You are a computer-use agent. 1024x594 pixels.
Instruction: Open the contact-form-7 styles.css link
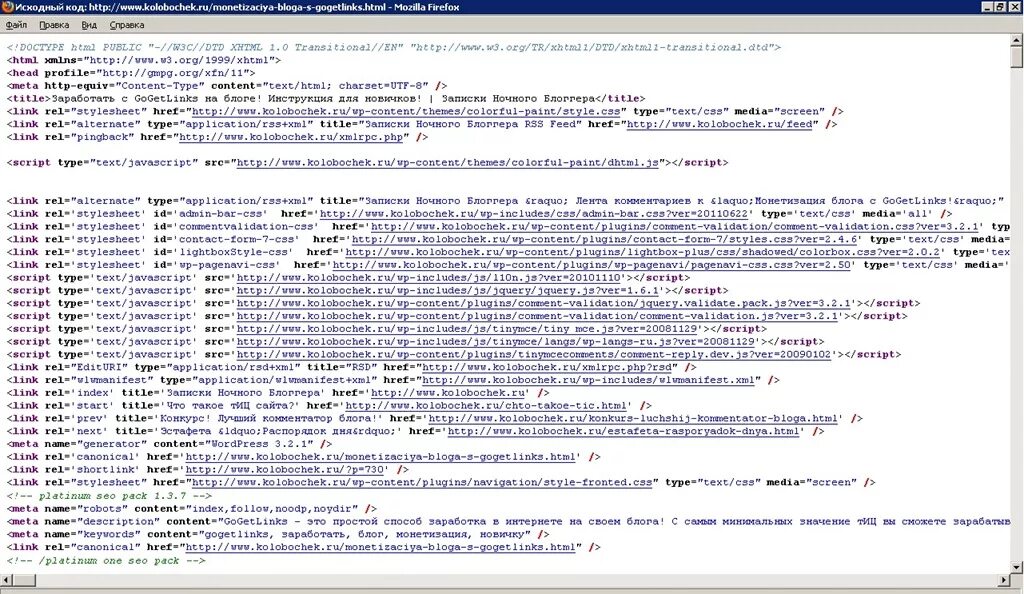604,239
